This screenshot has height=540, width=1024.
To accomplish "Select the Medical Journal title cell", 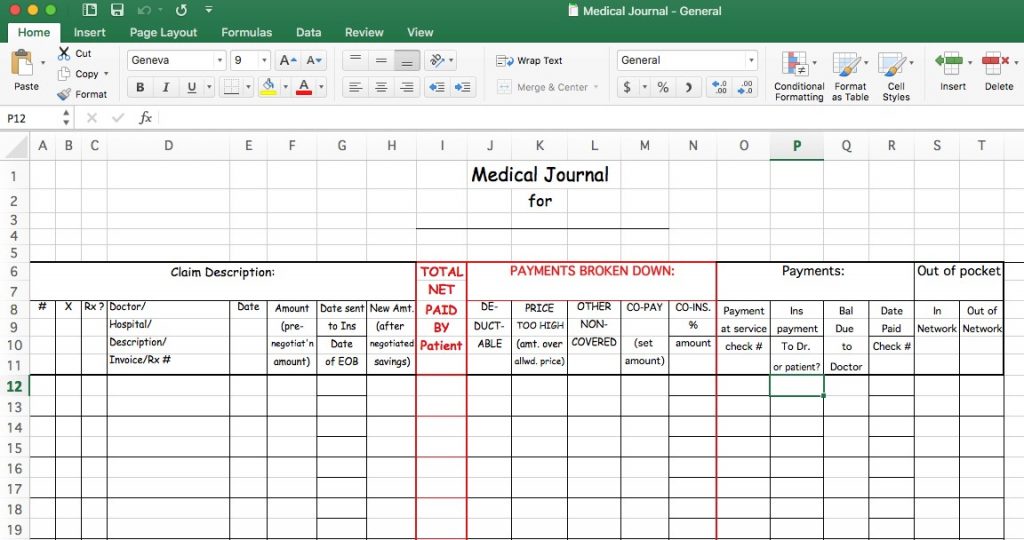I will [x=540, y=175].
